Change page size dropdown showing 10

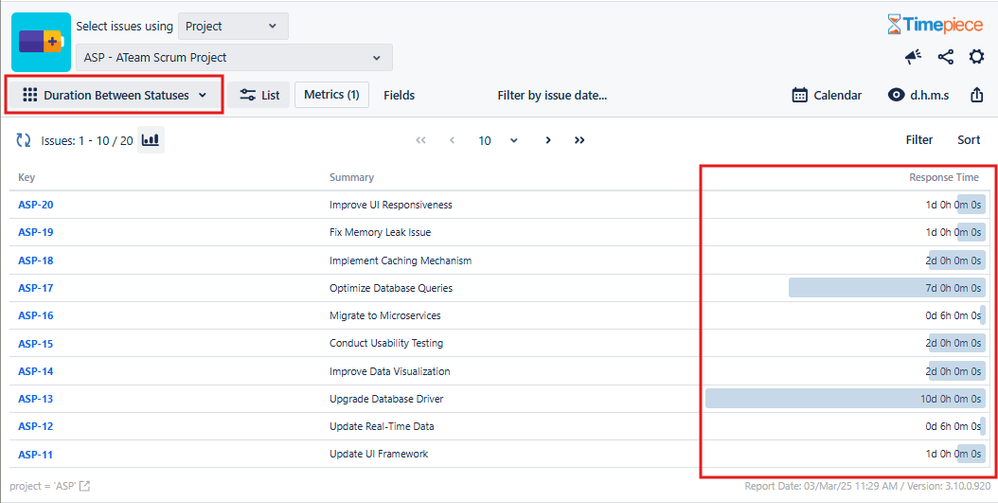pyautogui.click(x=498, y=140)
